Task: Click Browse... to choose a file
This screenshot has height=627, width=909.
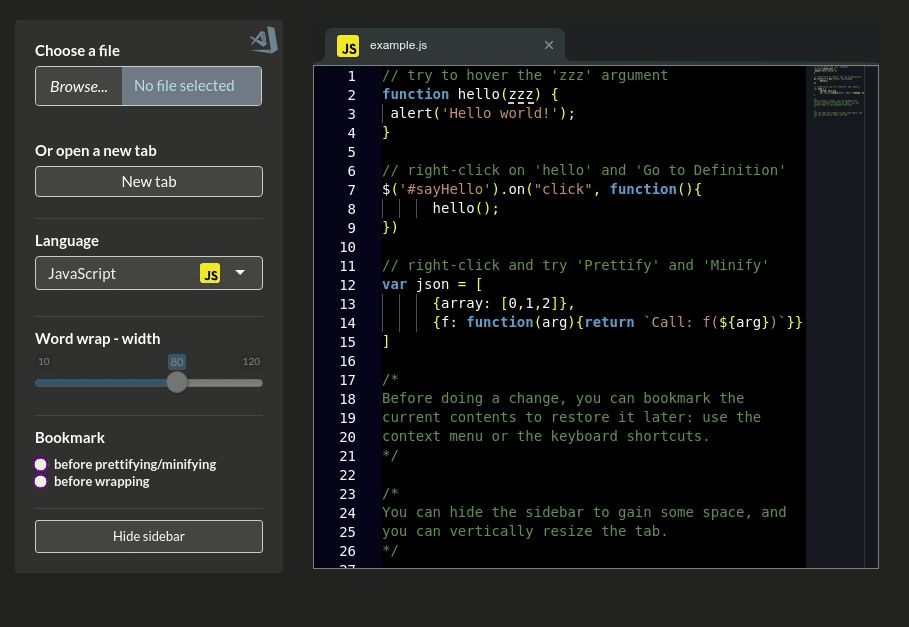Action: [x=78, y=85]
